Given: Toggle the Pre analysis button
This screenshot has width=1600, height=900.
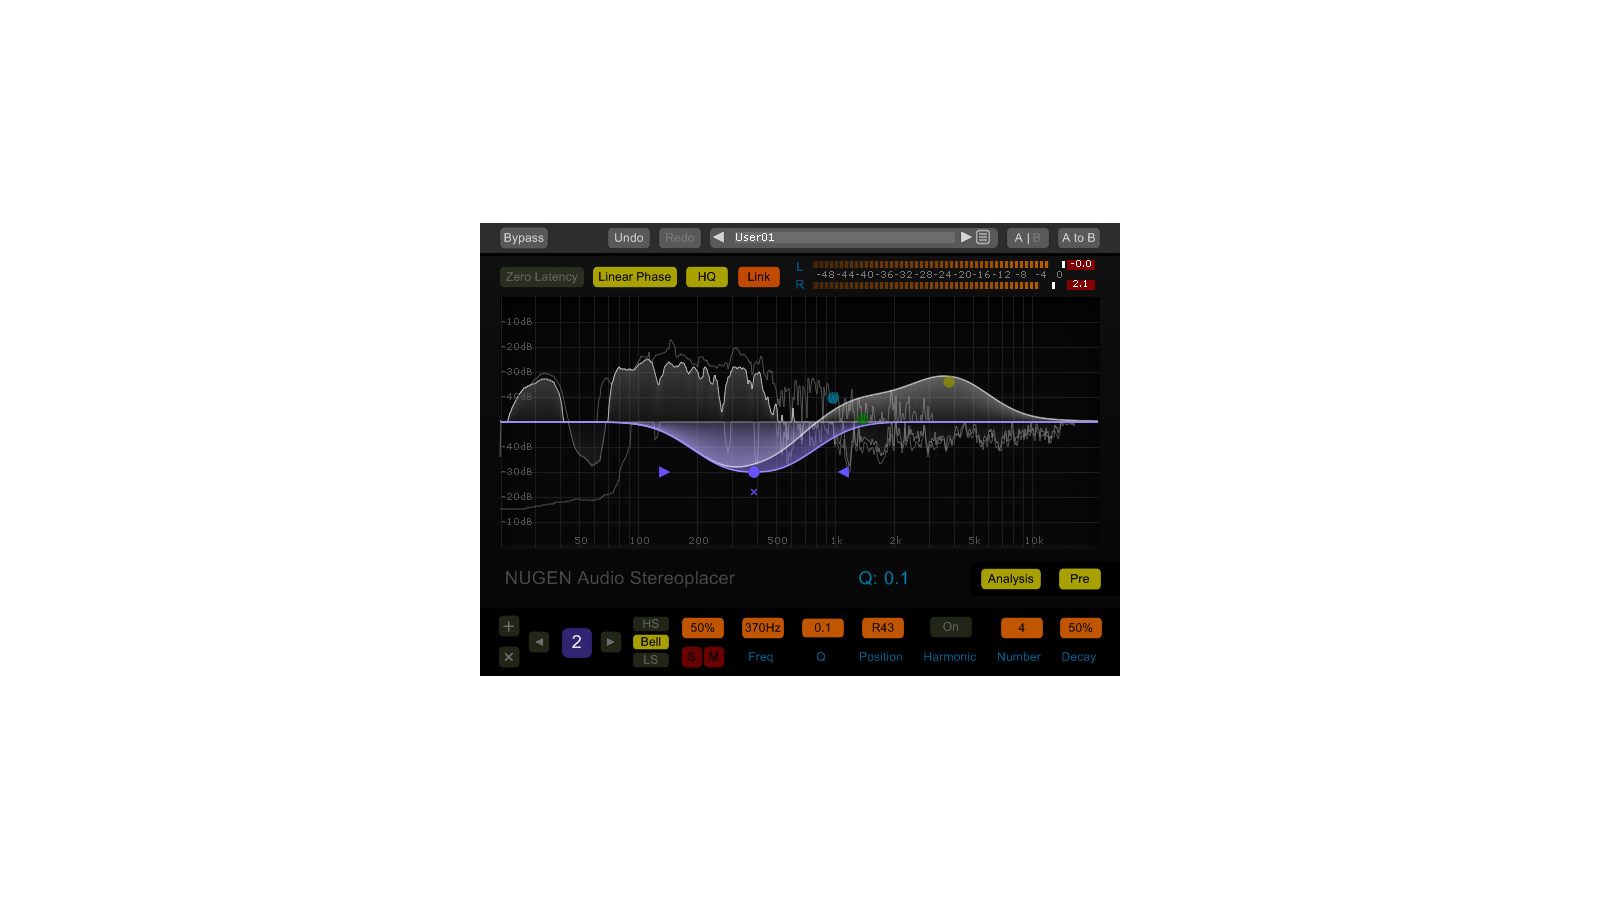Looking at the screenshot, I should [1079, 579].
